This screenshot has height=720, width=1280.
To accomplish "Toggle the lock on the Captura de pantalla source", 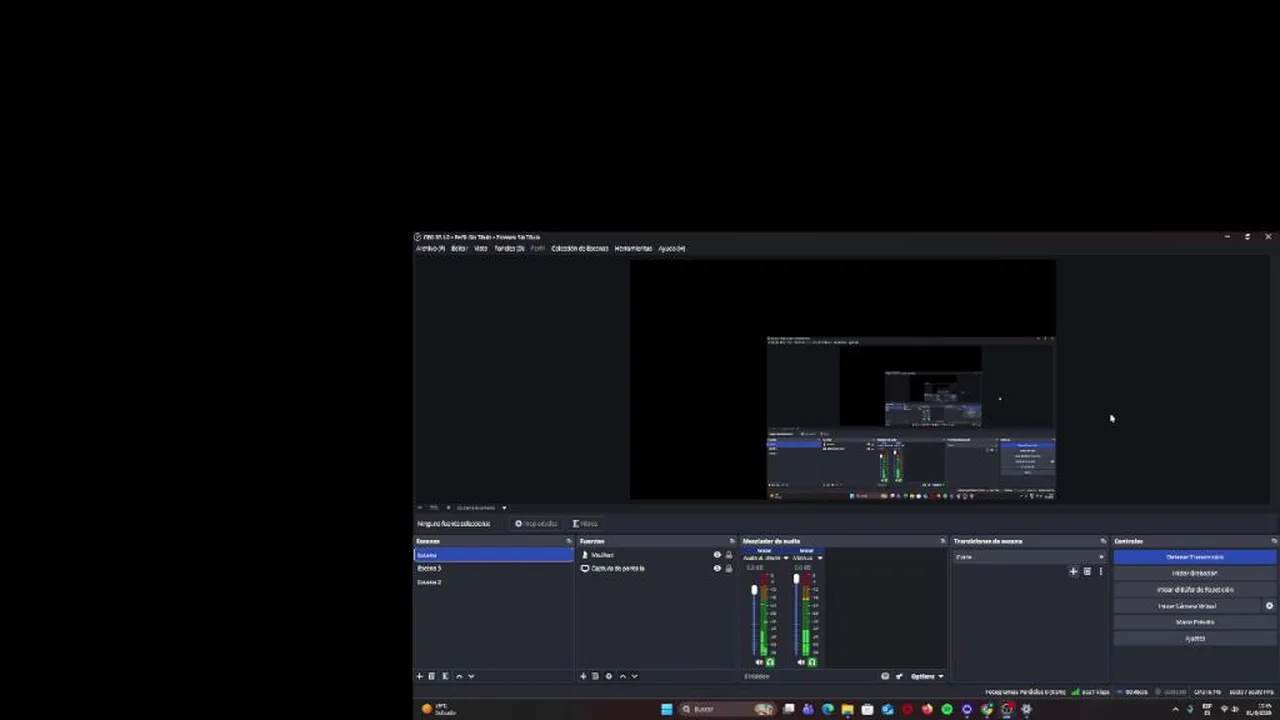I will [729, 568].
